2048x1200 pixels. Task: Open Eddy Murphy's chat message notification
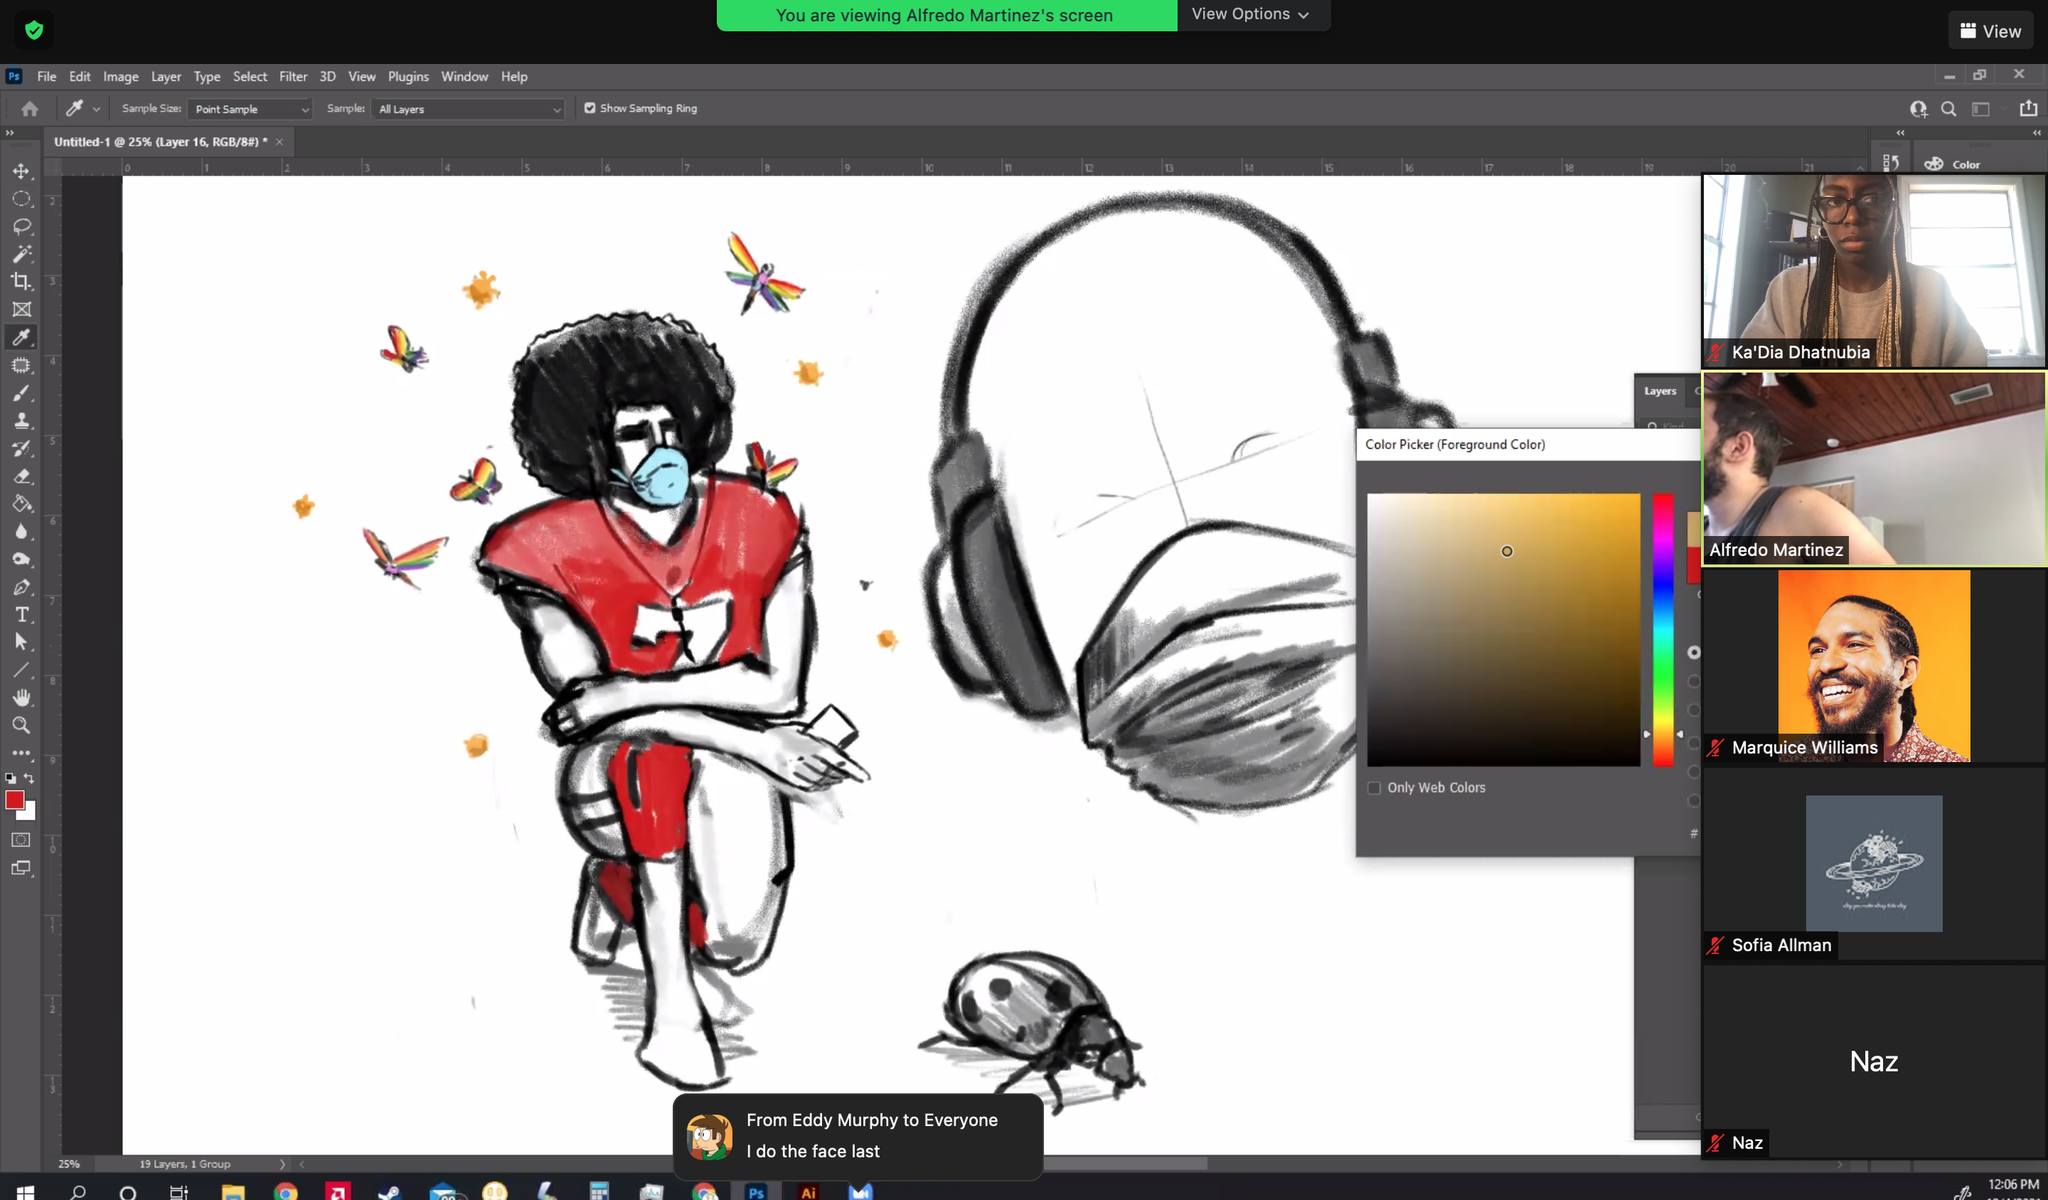858,1136
